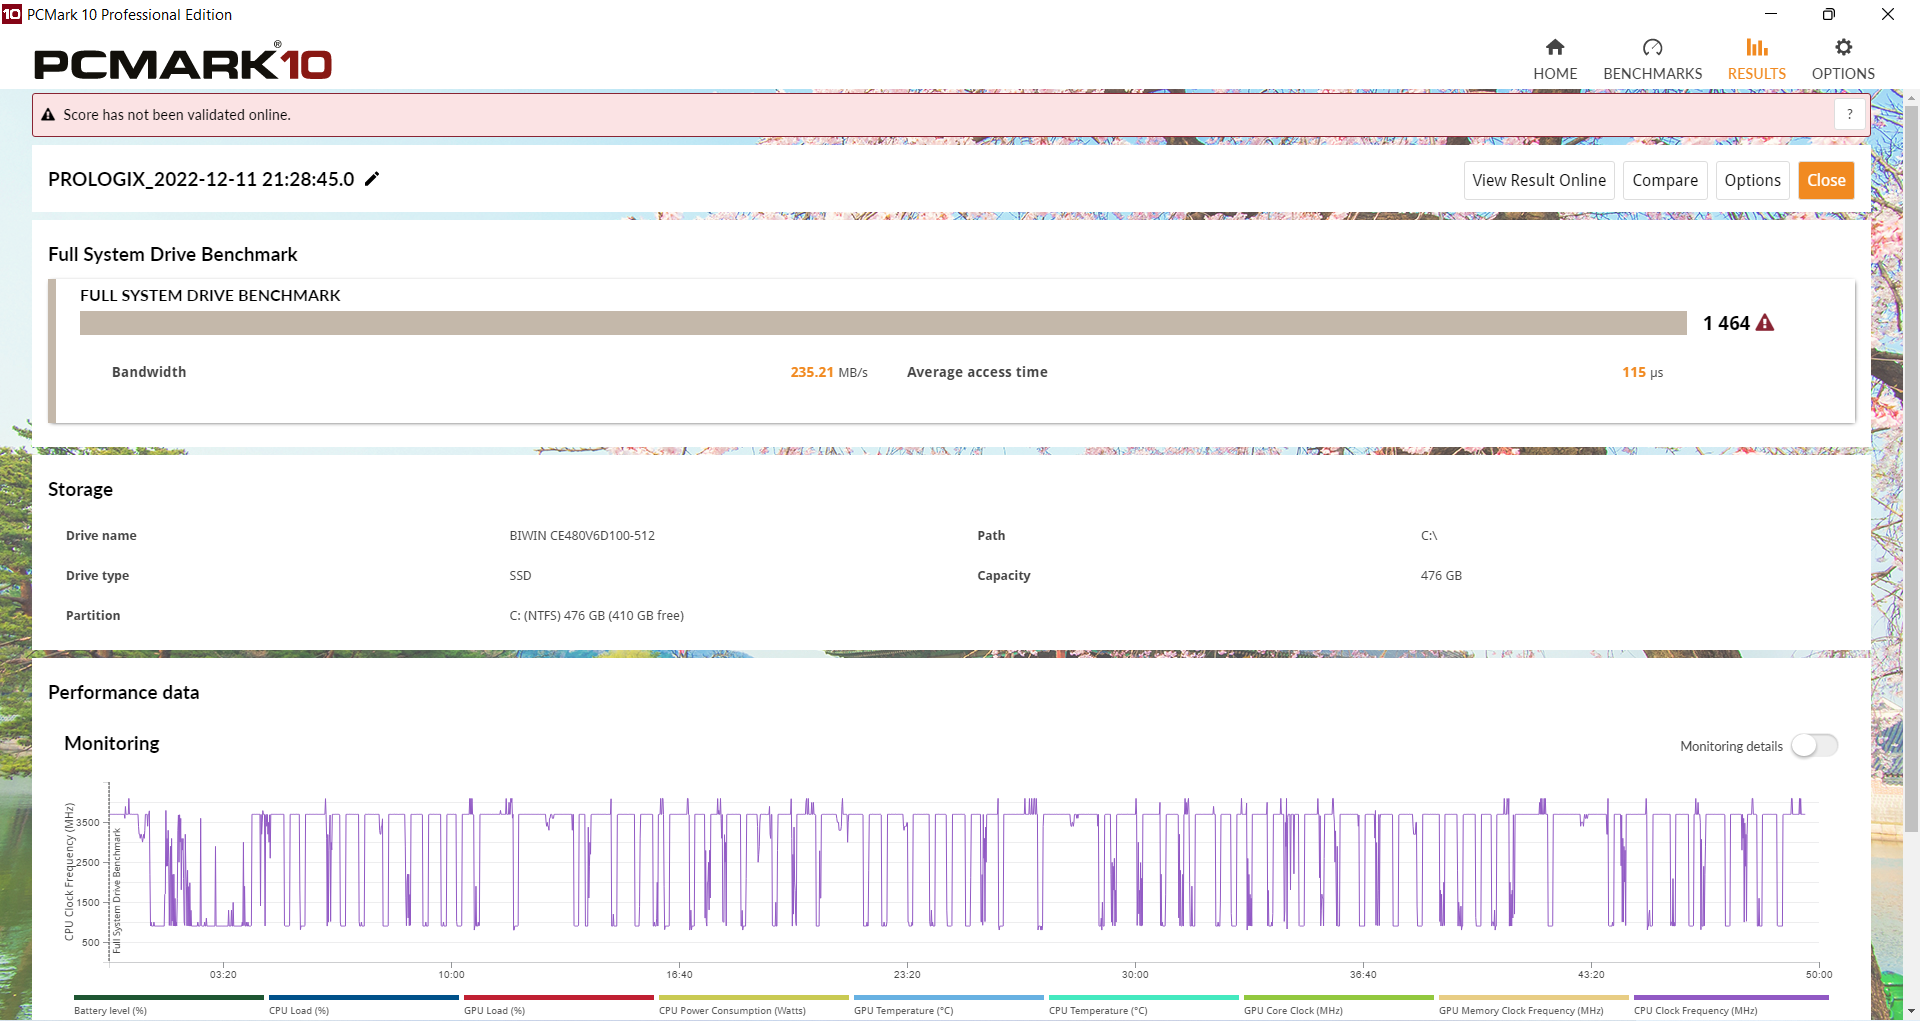
Task: Click the PCMark 10 logo
Action: tap(183, 63)
